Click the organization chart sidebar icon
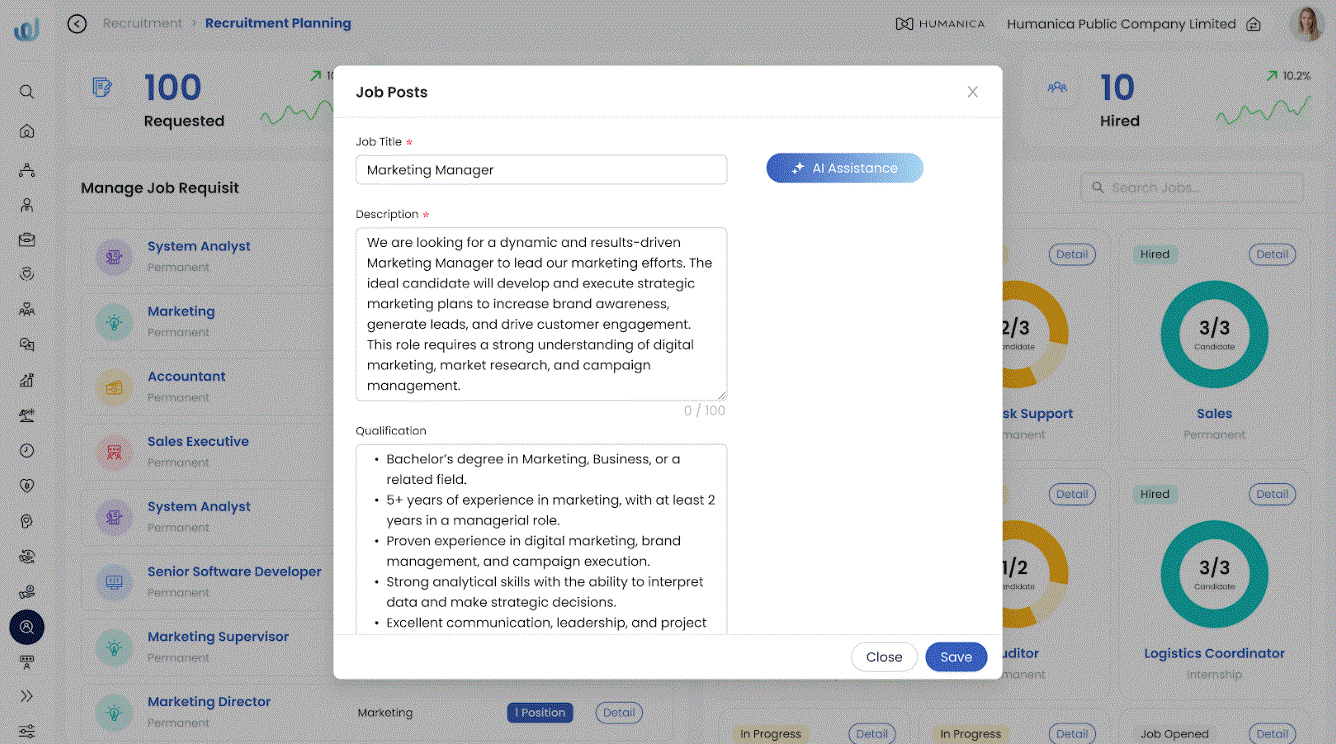Image resolution: width=1336 pixels, height=744 pixels. tap(27, 167)
